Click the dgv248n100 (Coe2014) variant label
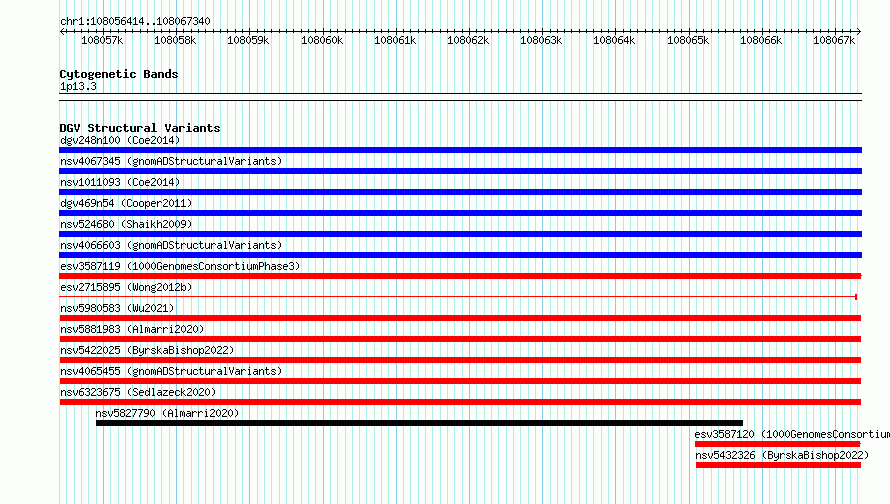The width and height of the screenshot is (890, 504). tap(120, 140)
